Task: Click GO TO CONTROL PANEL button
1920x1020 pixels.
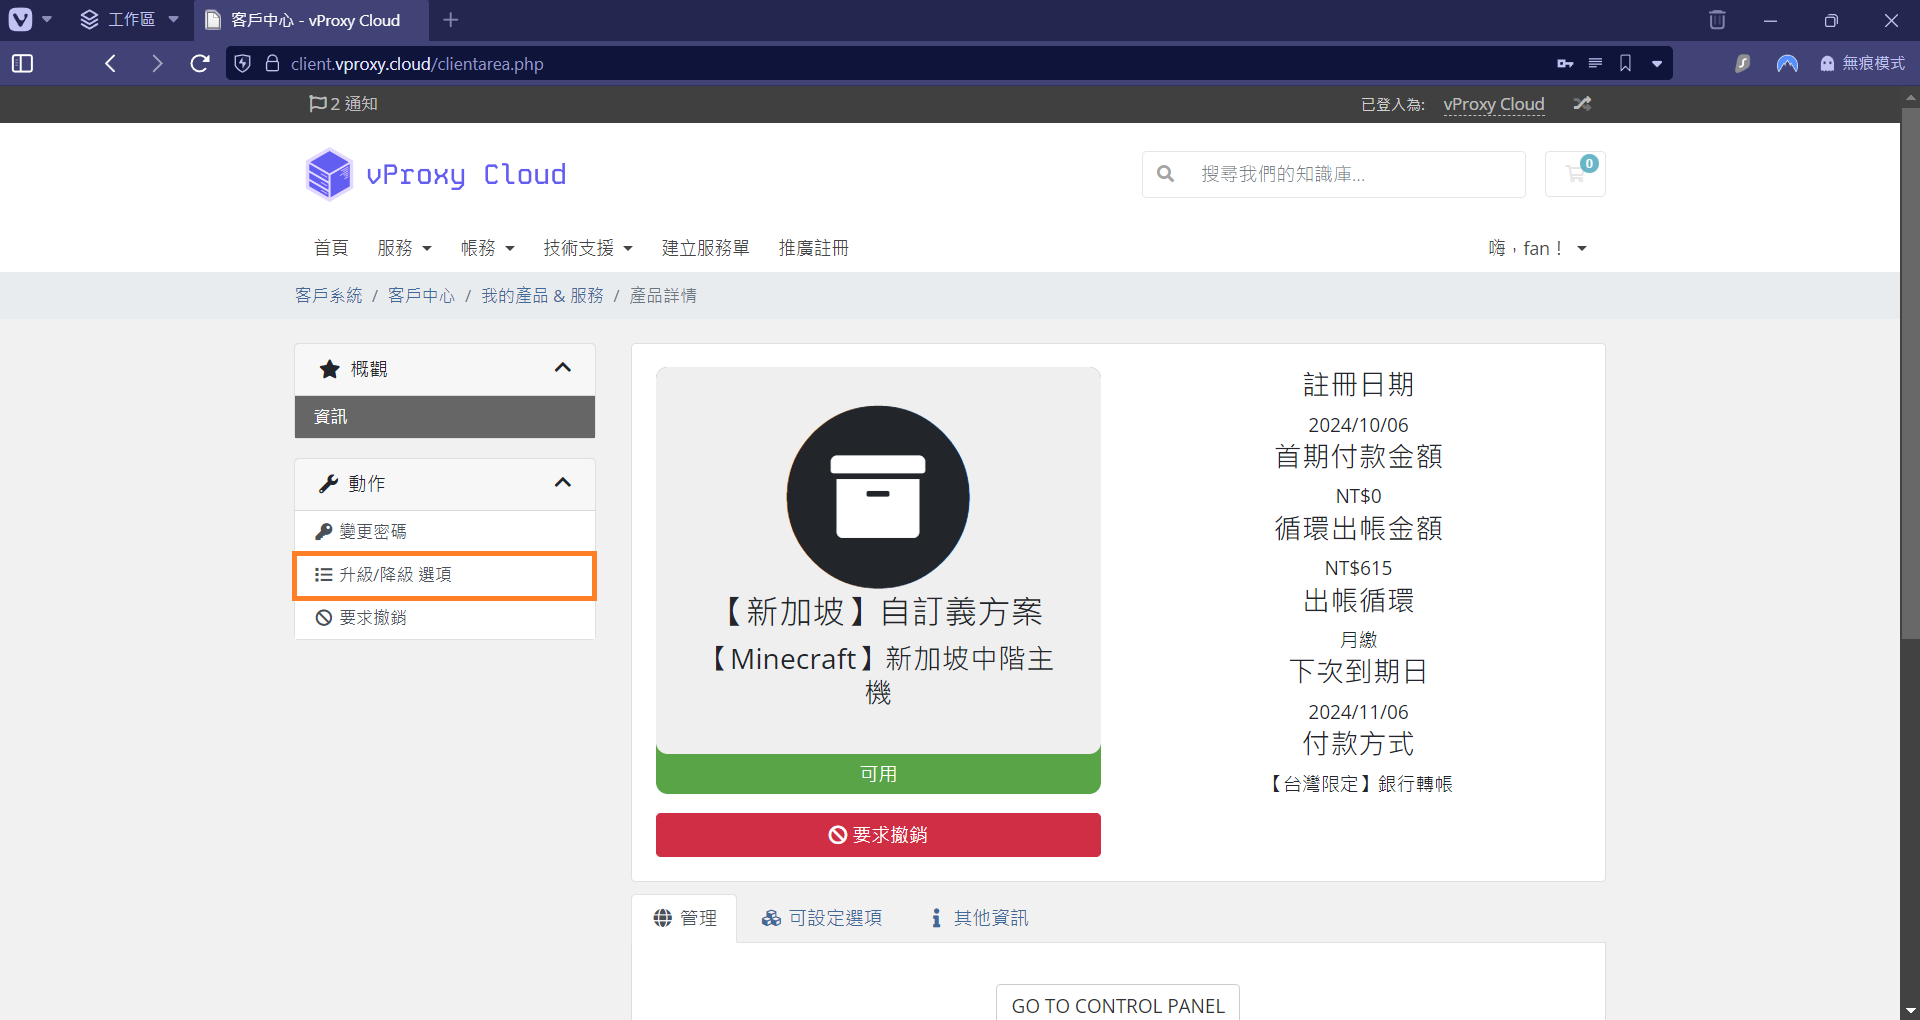Action: [x=1118, y=1004]
